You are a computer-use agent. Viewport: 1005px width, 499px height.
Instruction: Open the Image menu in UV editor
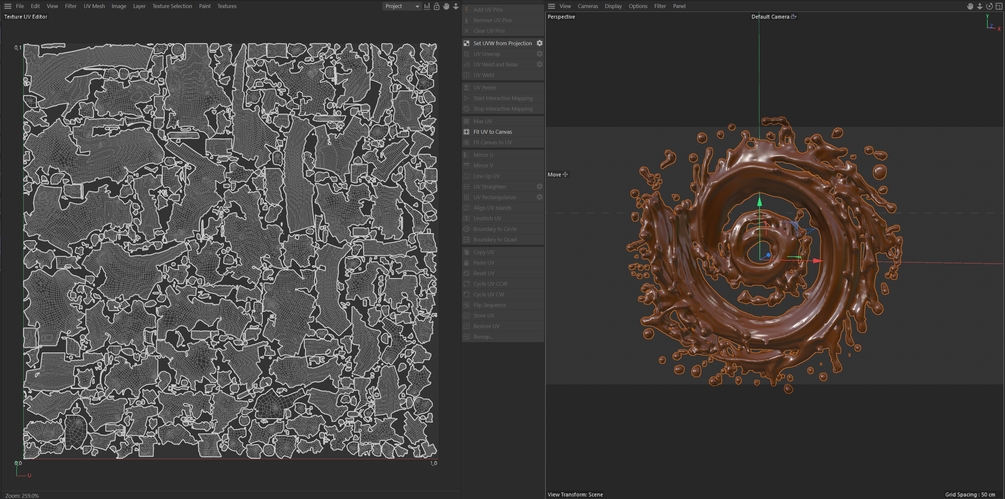pos(119,6)
